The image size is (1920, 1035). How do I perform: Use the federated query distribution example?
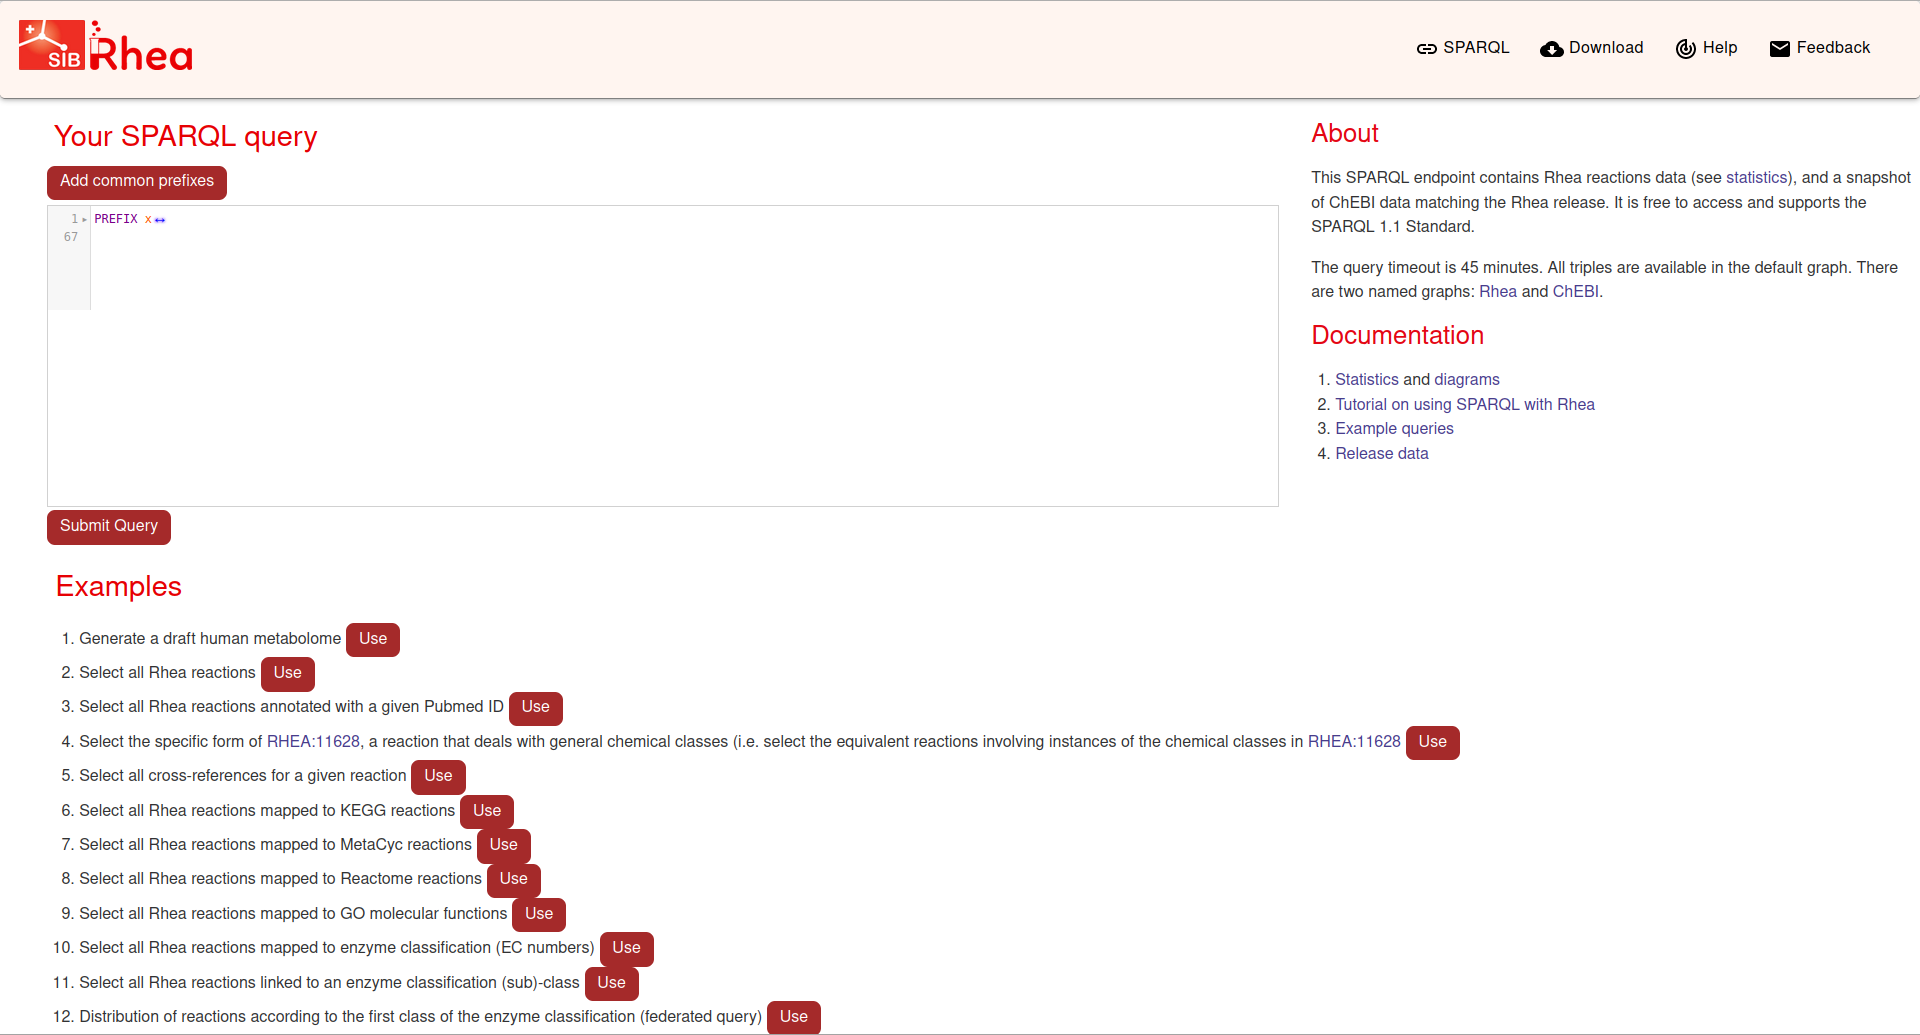coord(794,1018)
